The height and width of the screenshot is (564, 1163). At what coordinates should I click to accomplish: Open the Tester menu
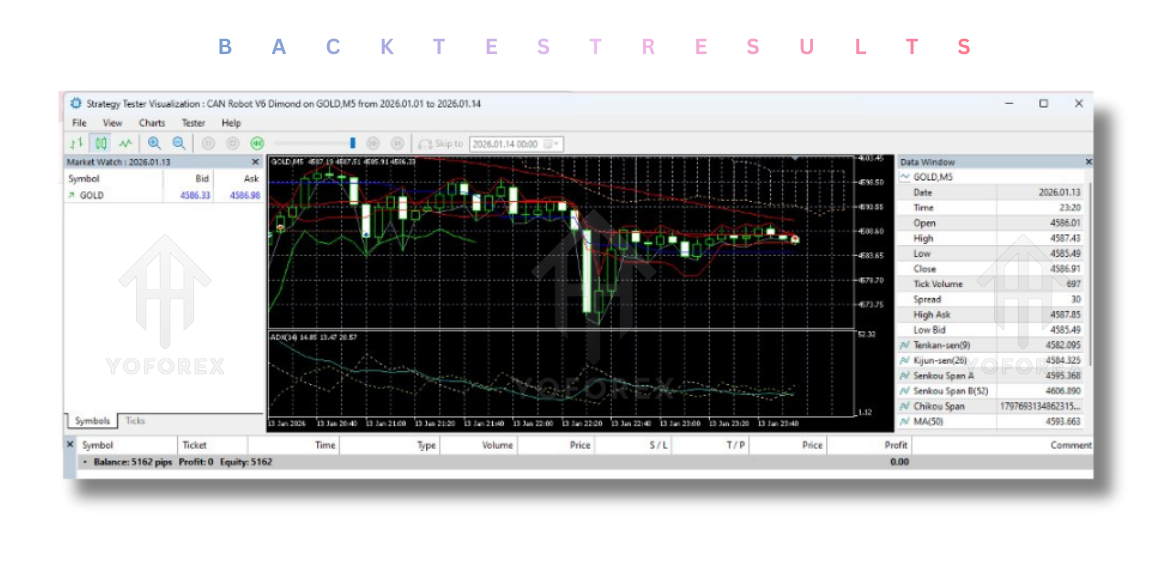pos(193,123)
